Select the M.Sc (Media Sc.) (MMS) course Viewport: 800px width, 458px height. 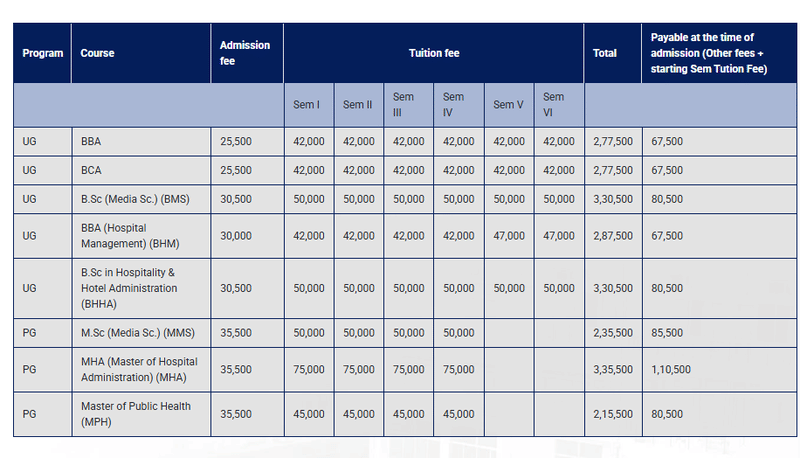137,332
